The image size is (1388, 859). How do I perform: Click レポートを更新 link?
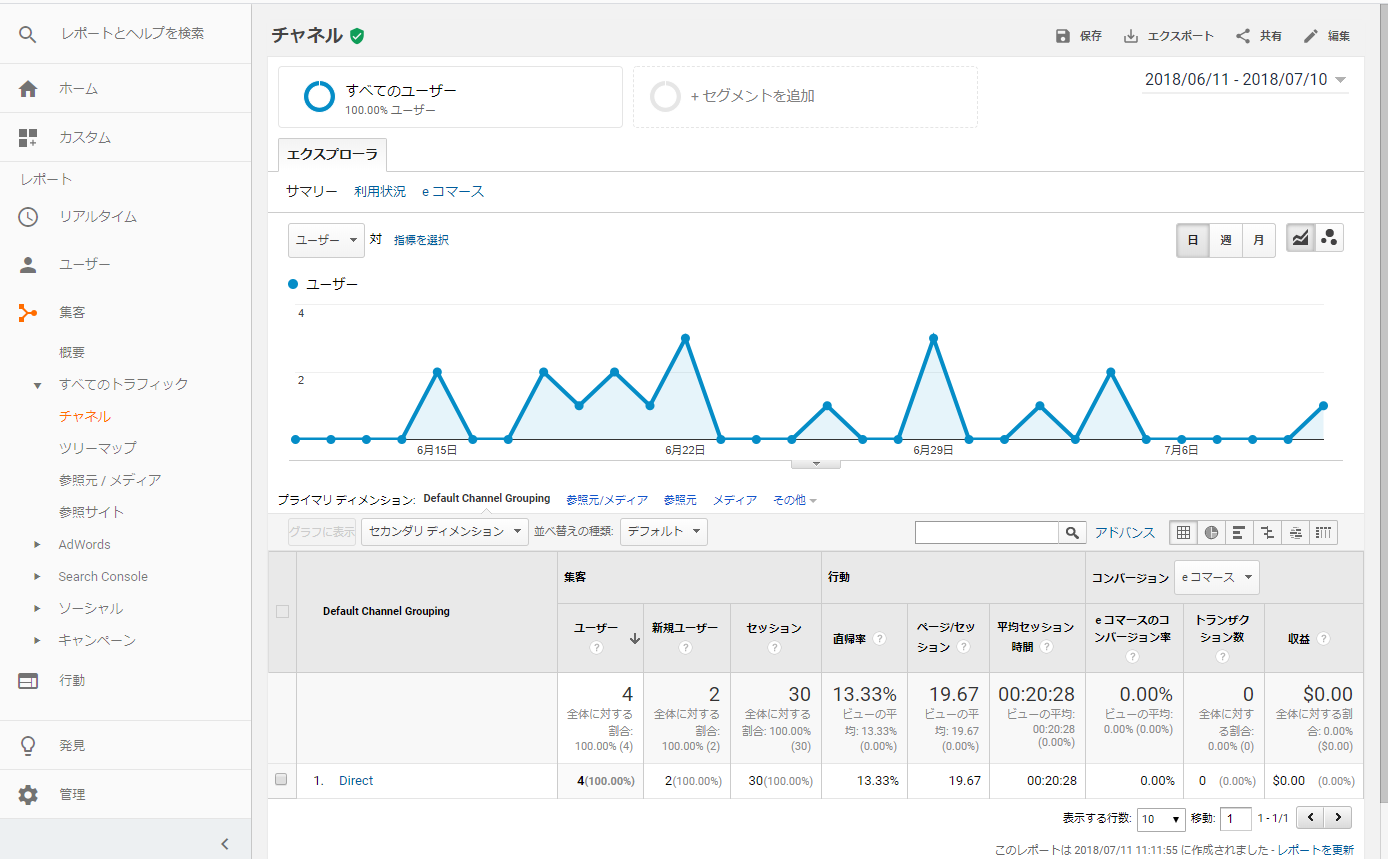click(1318, 850)
